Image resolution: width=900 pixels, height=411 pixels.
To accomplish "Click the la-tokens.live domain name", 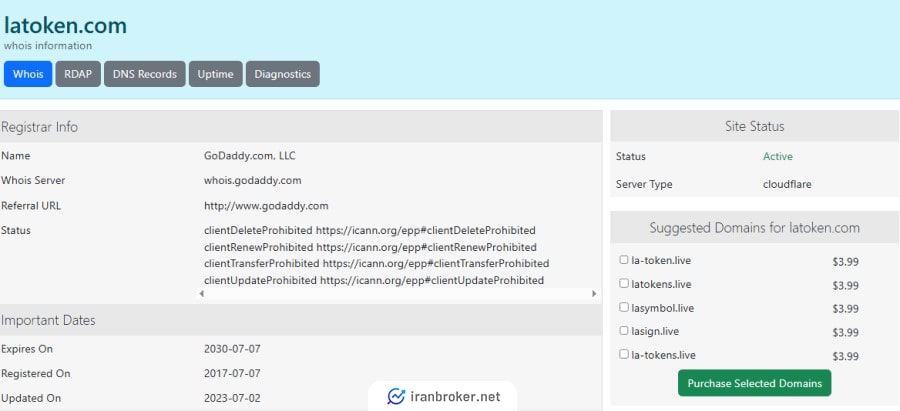I will coord(664,355).
